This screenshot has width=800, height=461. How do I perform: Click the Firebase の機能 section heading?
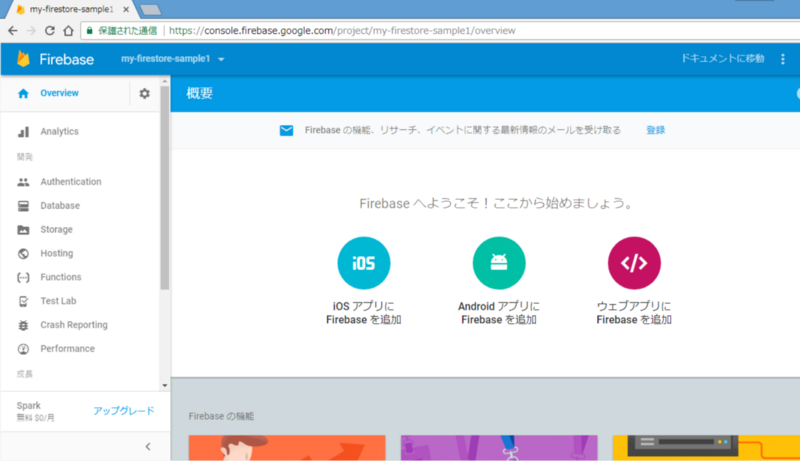221,416
